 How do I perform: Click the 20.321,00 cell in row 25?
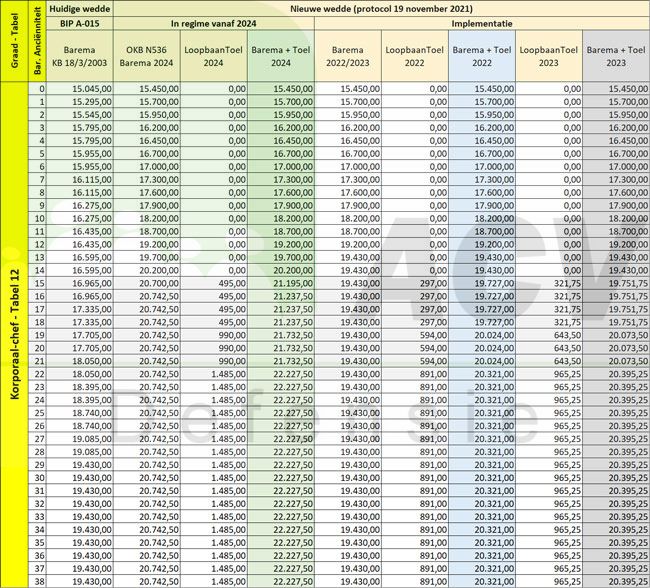pyautogui.click(x=482, y=413)
